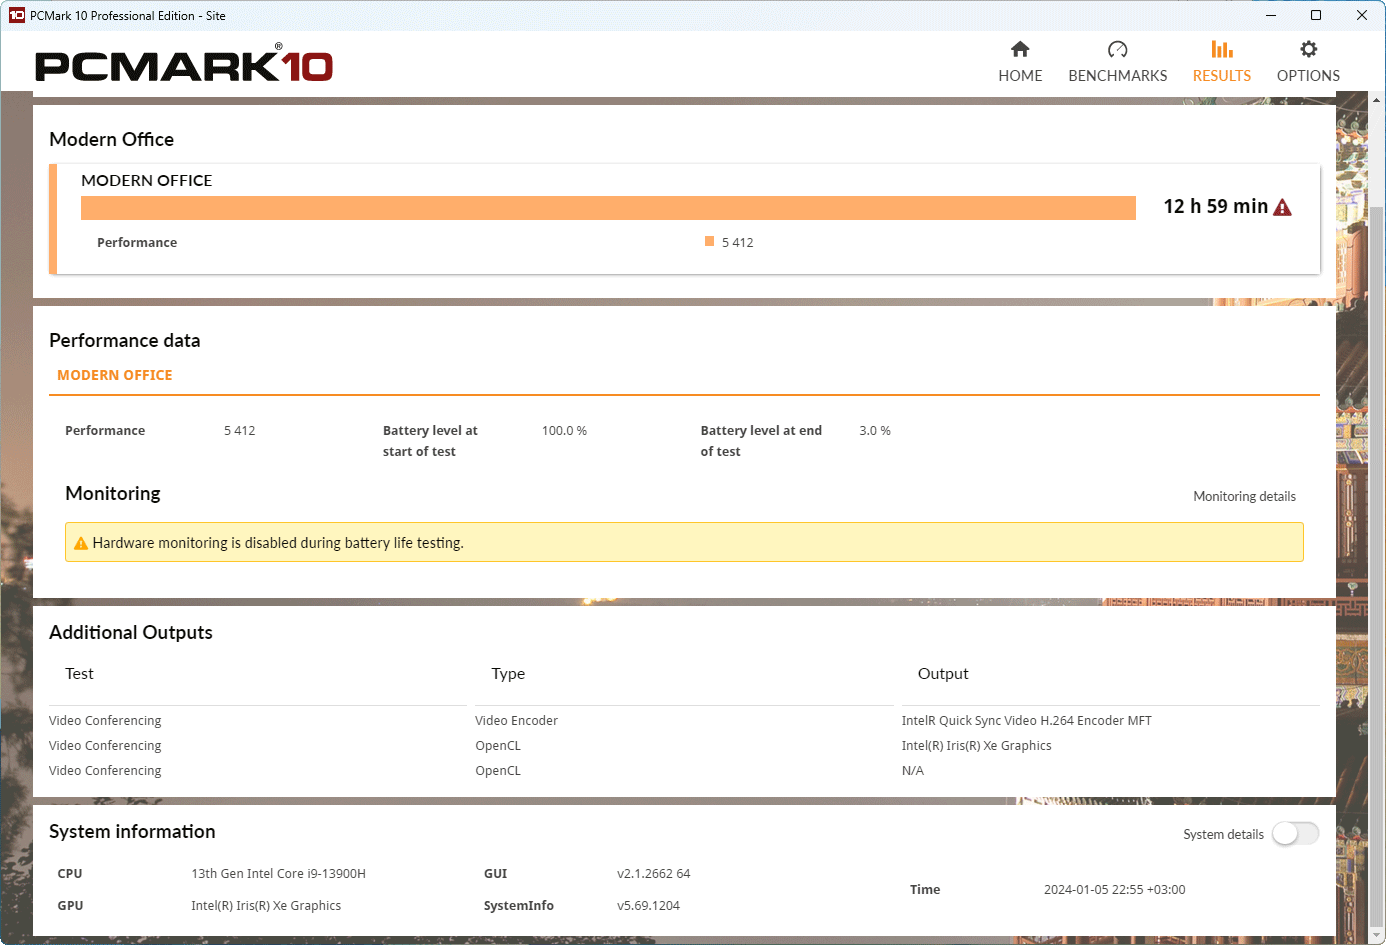The width and height of the screenshot is (1386, 945).
Task: Click the GPU value Intel(R) Iris(R) Xe Graphics
Action: 266,905
